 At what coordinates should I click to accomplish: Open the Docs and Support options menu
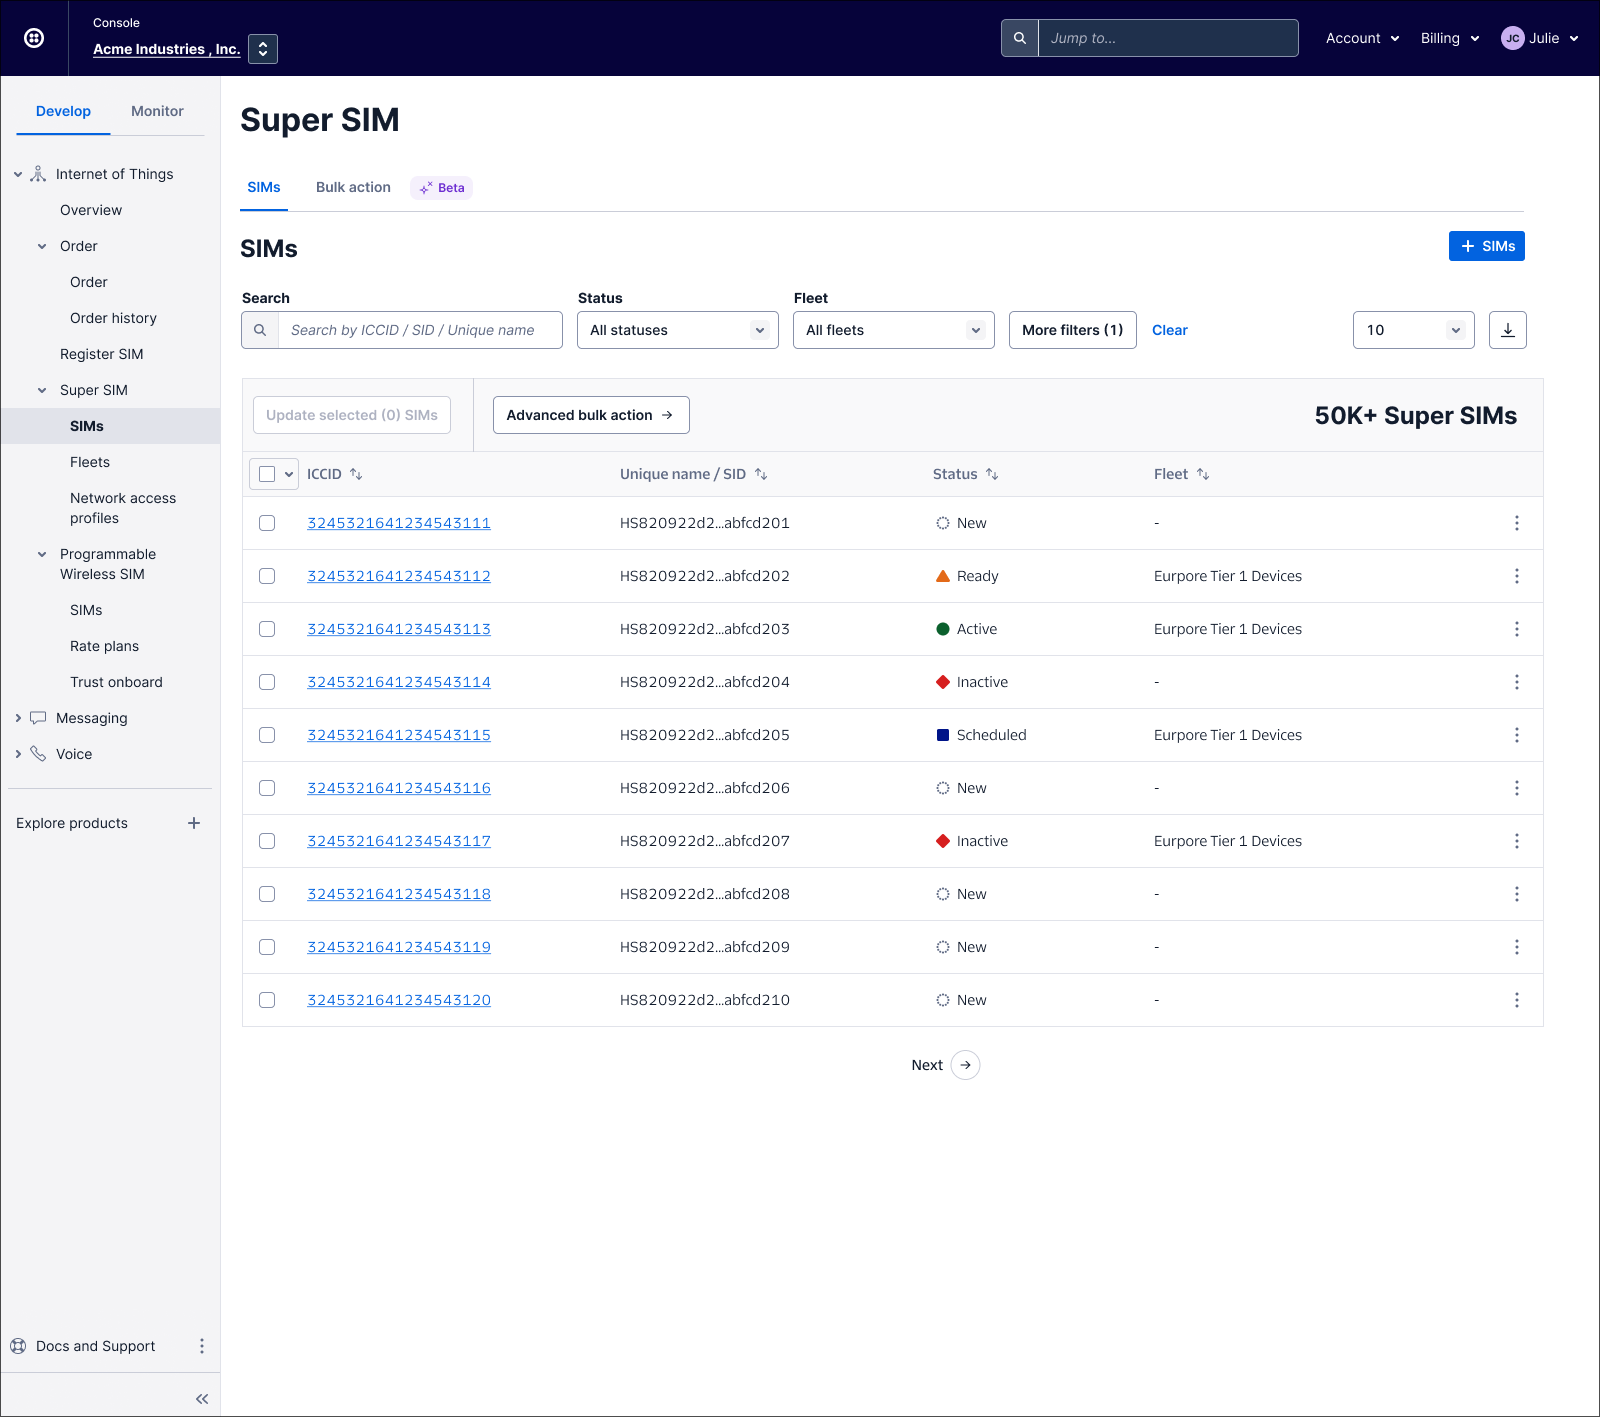202,1346
